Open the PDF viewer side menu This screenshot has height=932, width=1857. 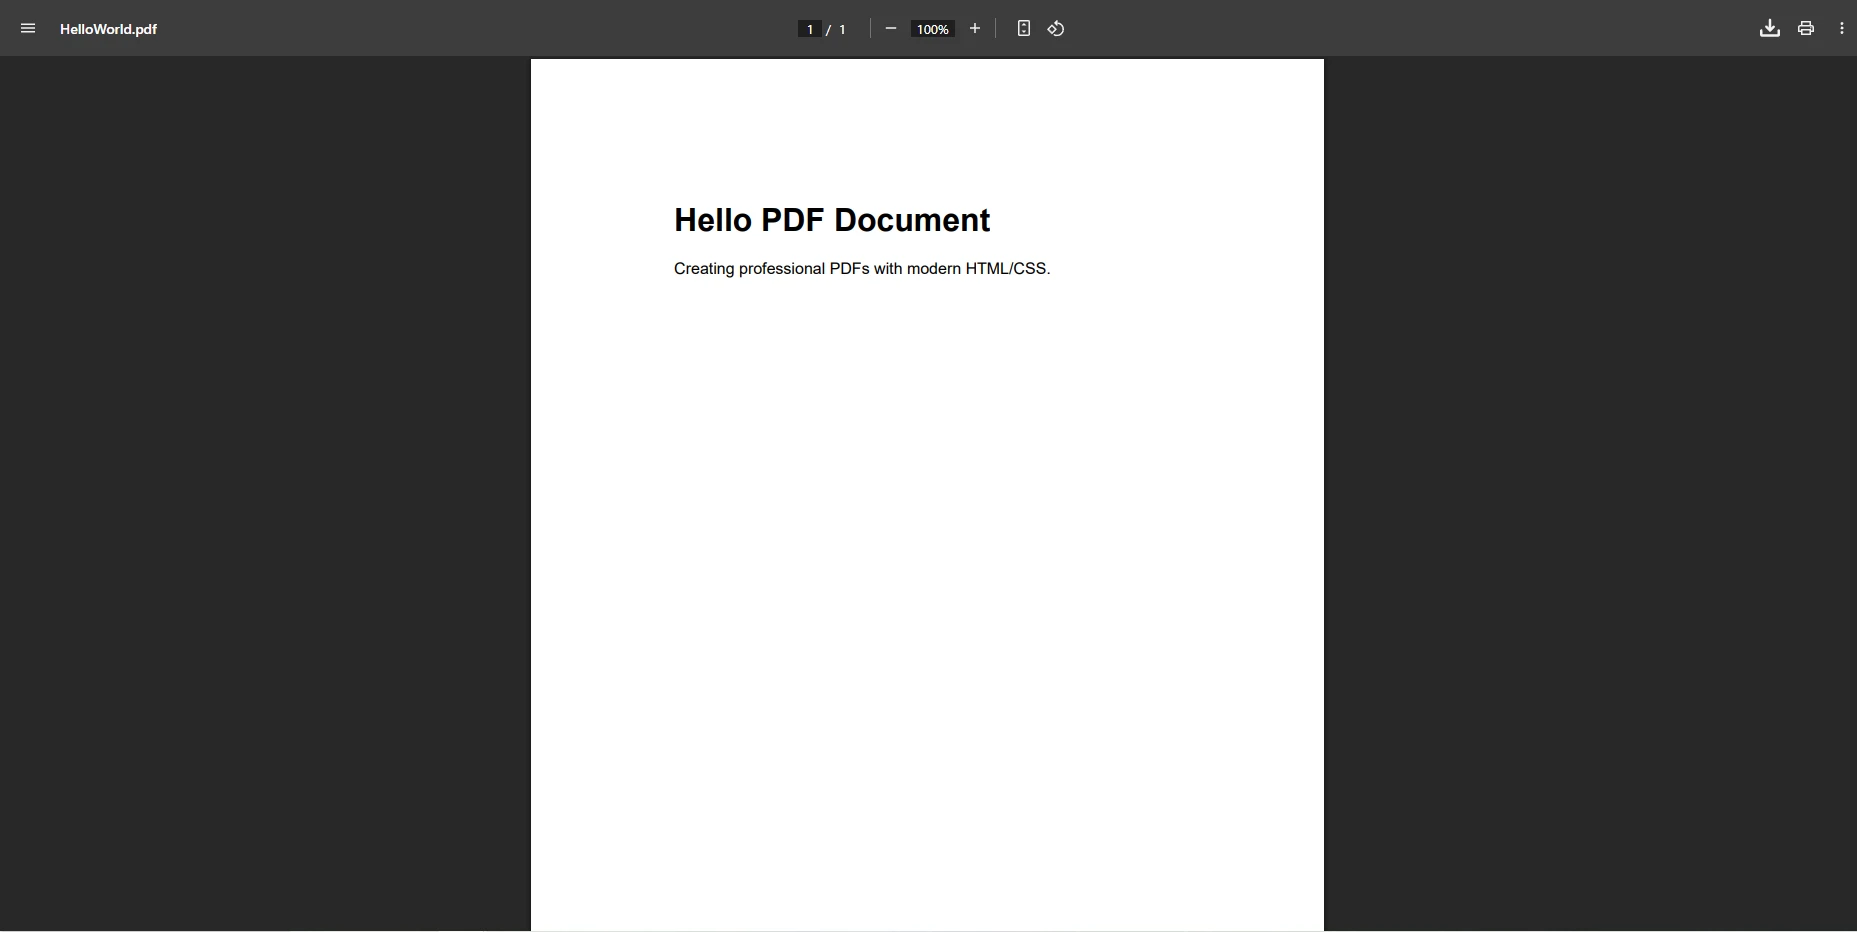click(x=28, y=28)
